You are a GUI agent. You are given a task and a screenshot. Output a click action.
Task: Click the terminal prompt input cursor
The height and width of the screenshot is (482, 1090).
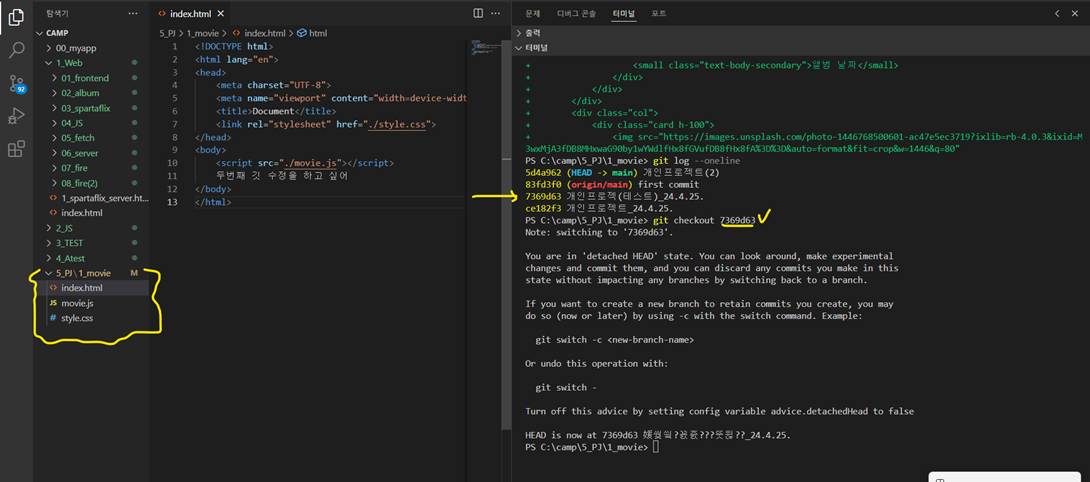pyautogui.click(x=656, y=447)
